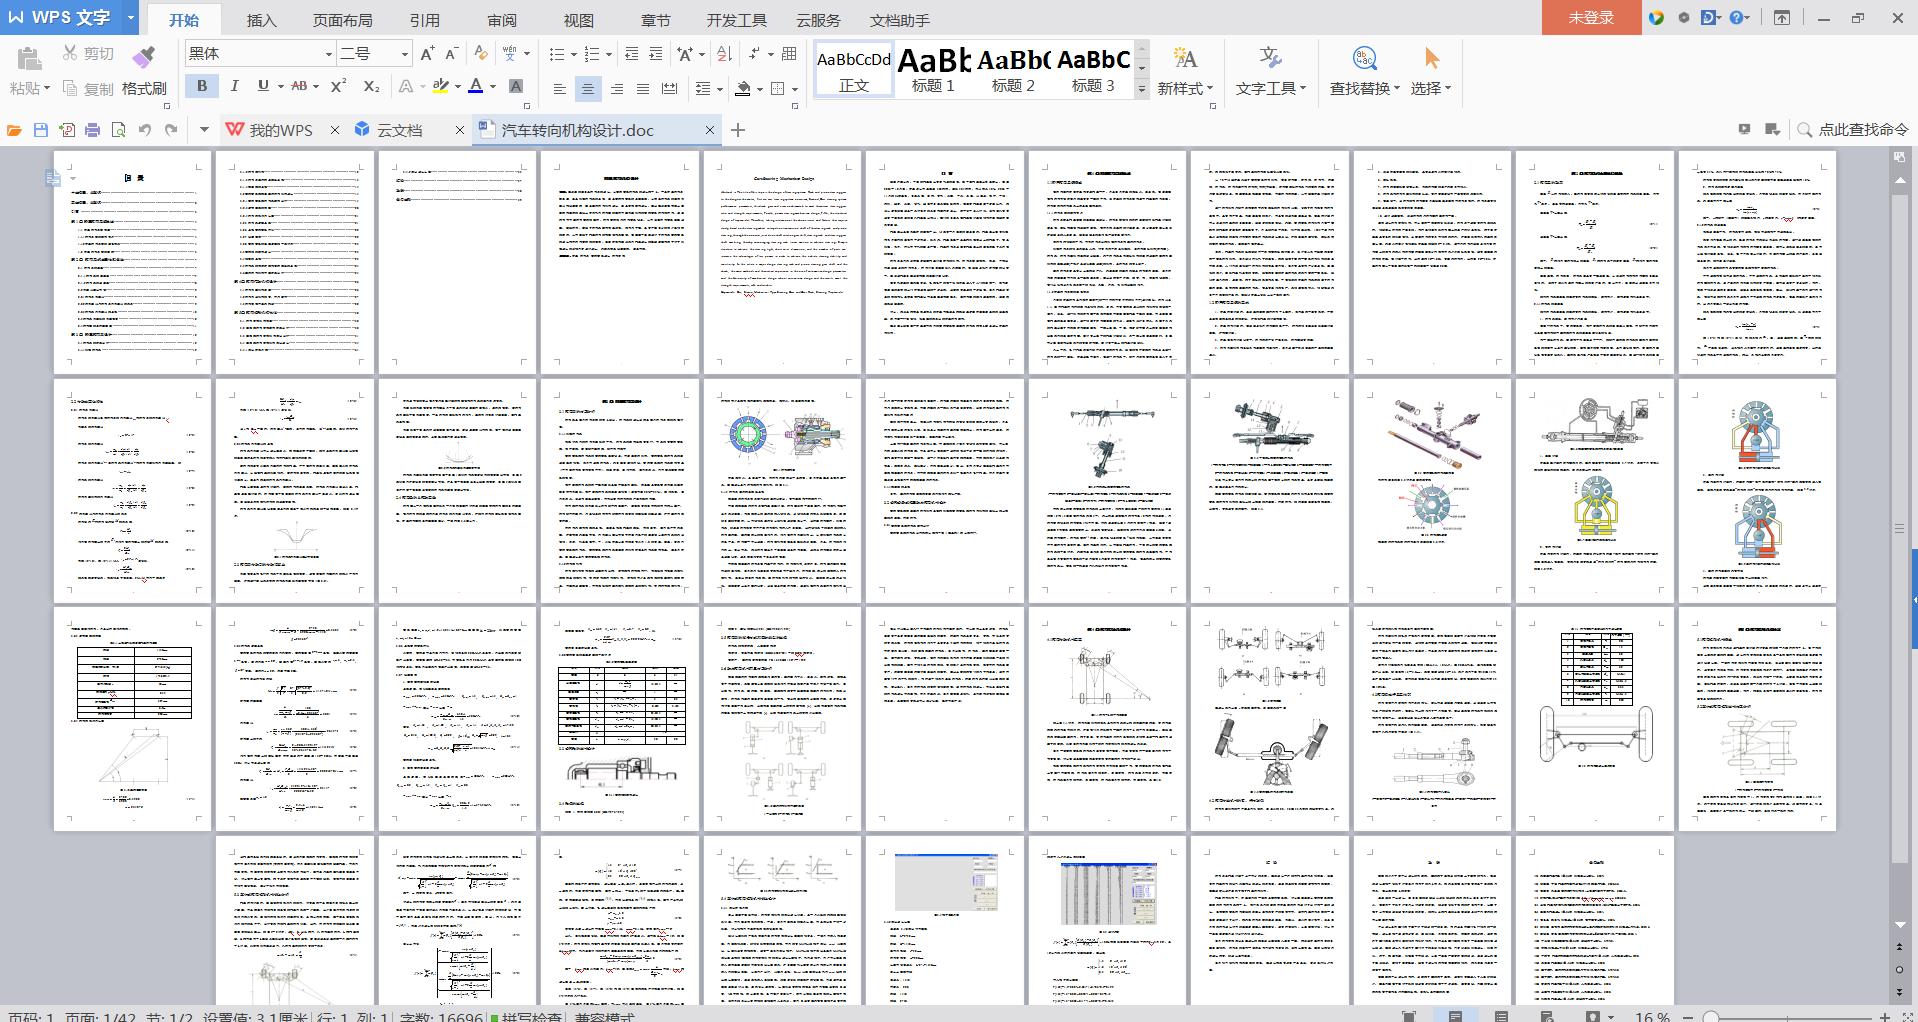The height and width of the screenshot is (1022, 1918).
Task: Click the 未登录 login button
Action: tap(1591, 18)
